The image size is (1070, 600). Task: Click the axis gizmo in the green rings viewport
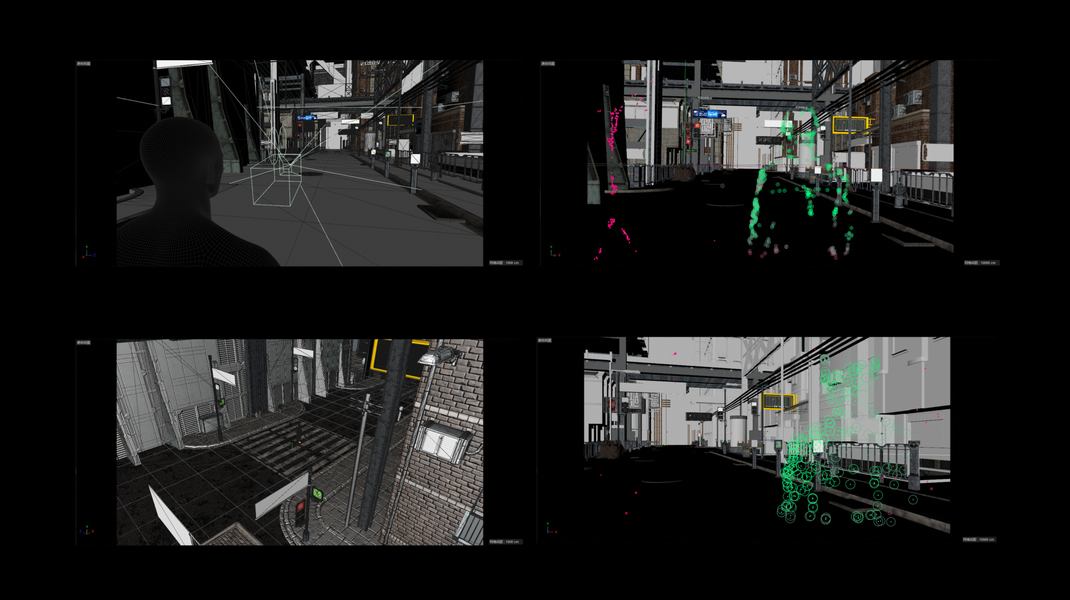click(x=550, y=528)
